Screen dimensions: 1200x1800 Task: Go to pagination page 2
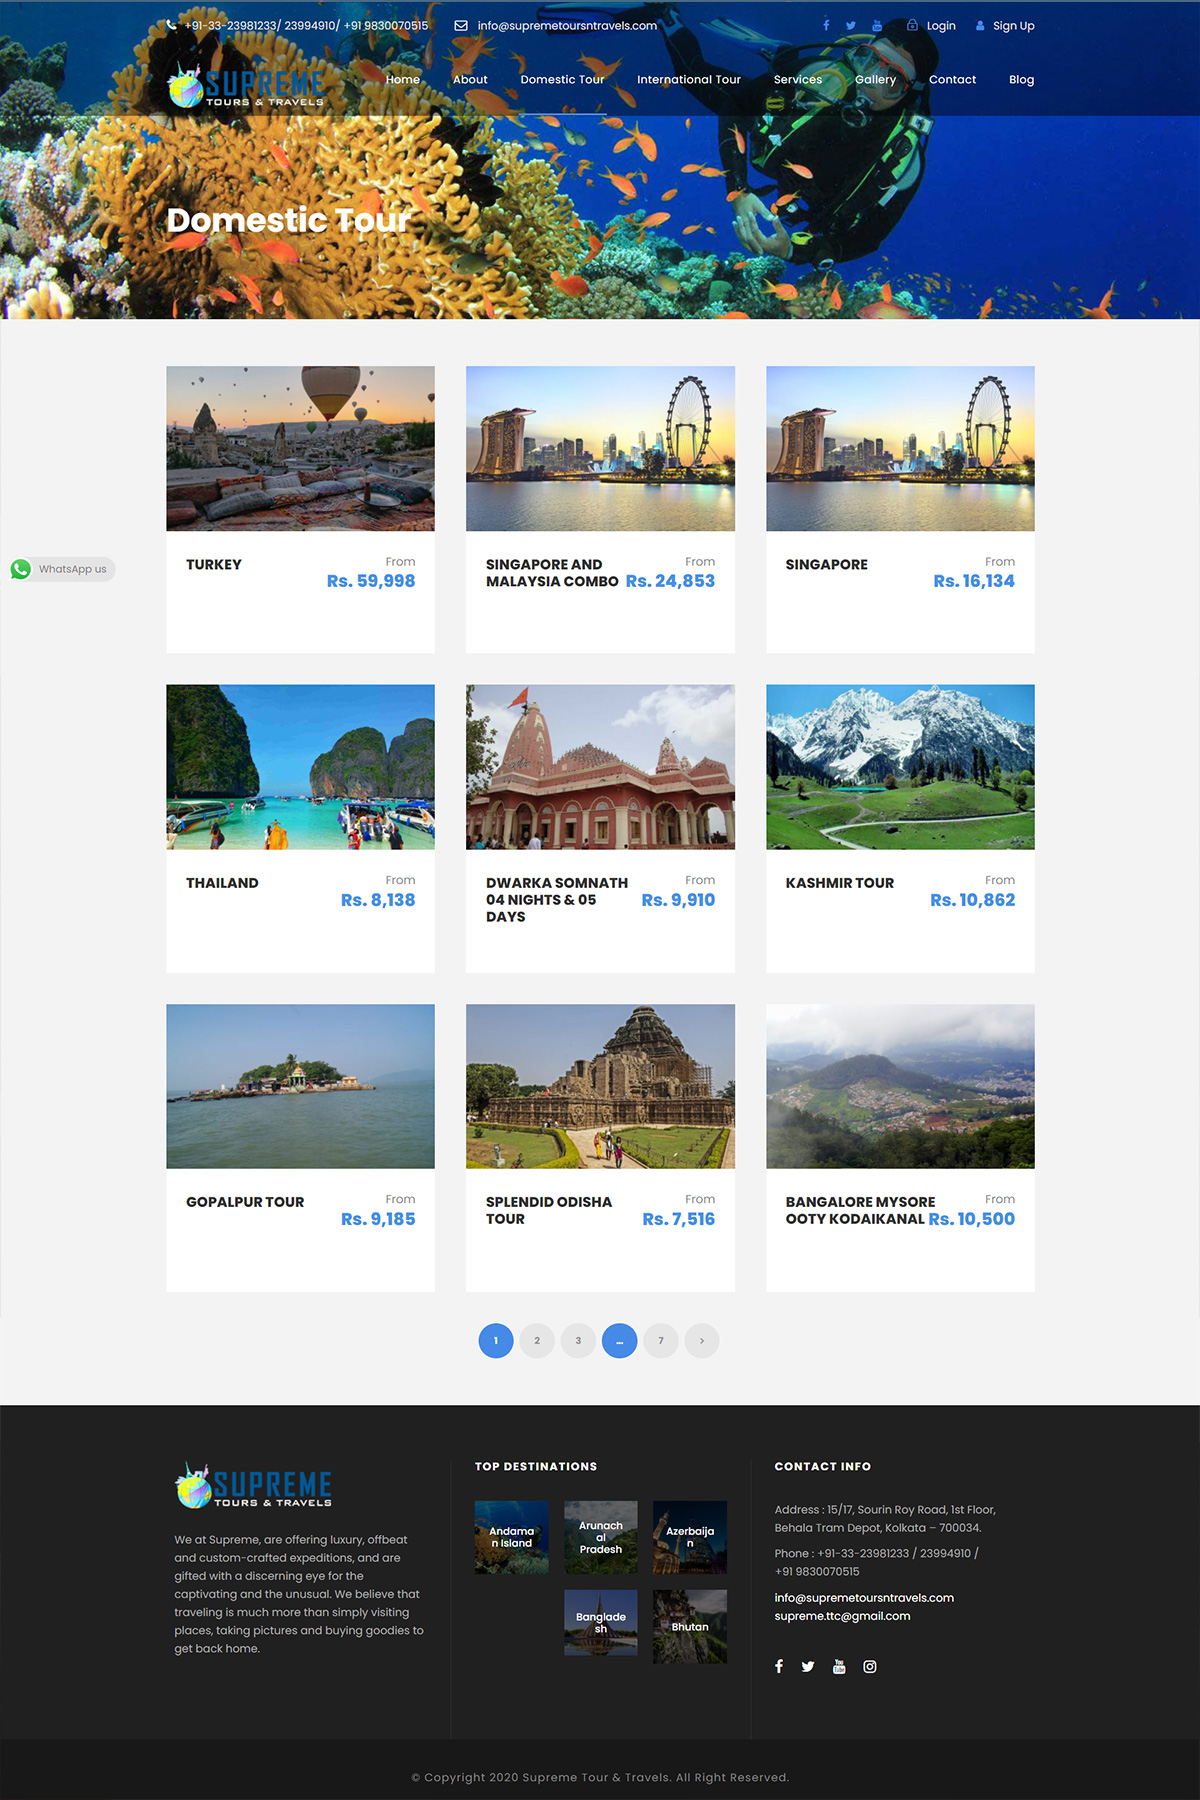pos(537,1341)
